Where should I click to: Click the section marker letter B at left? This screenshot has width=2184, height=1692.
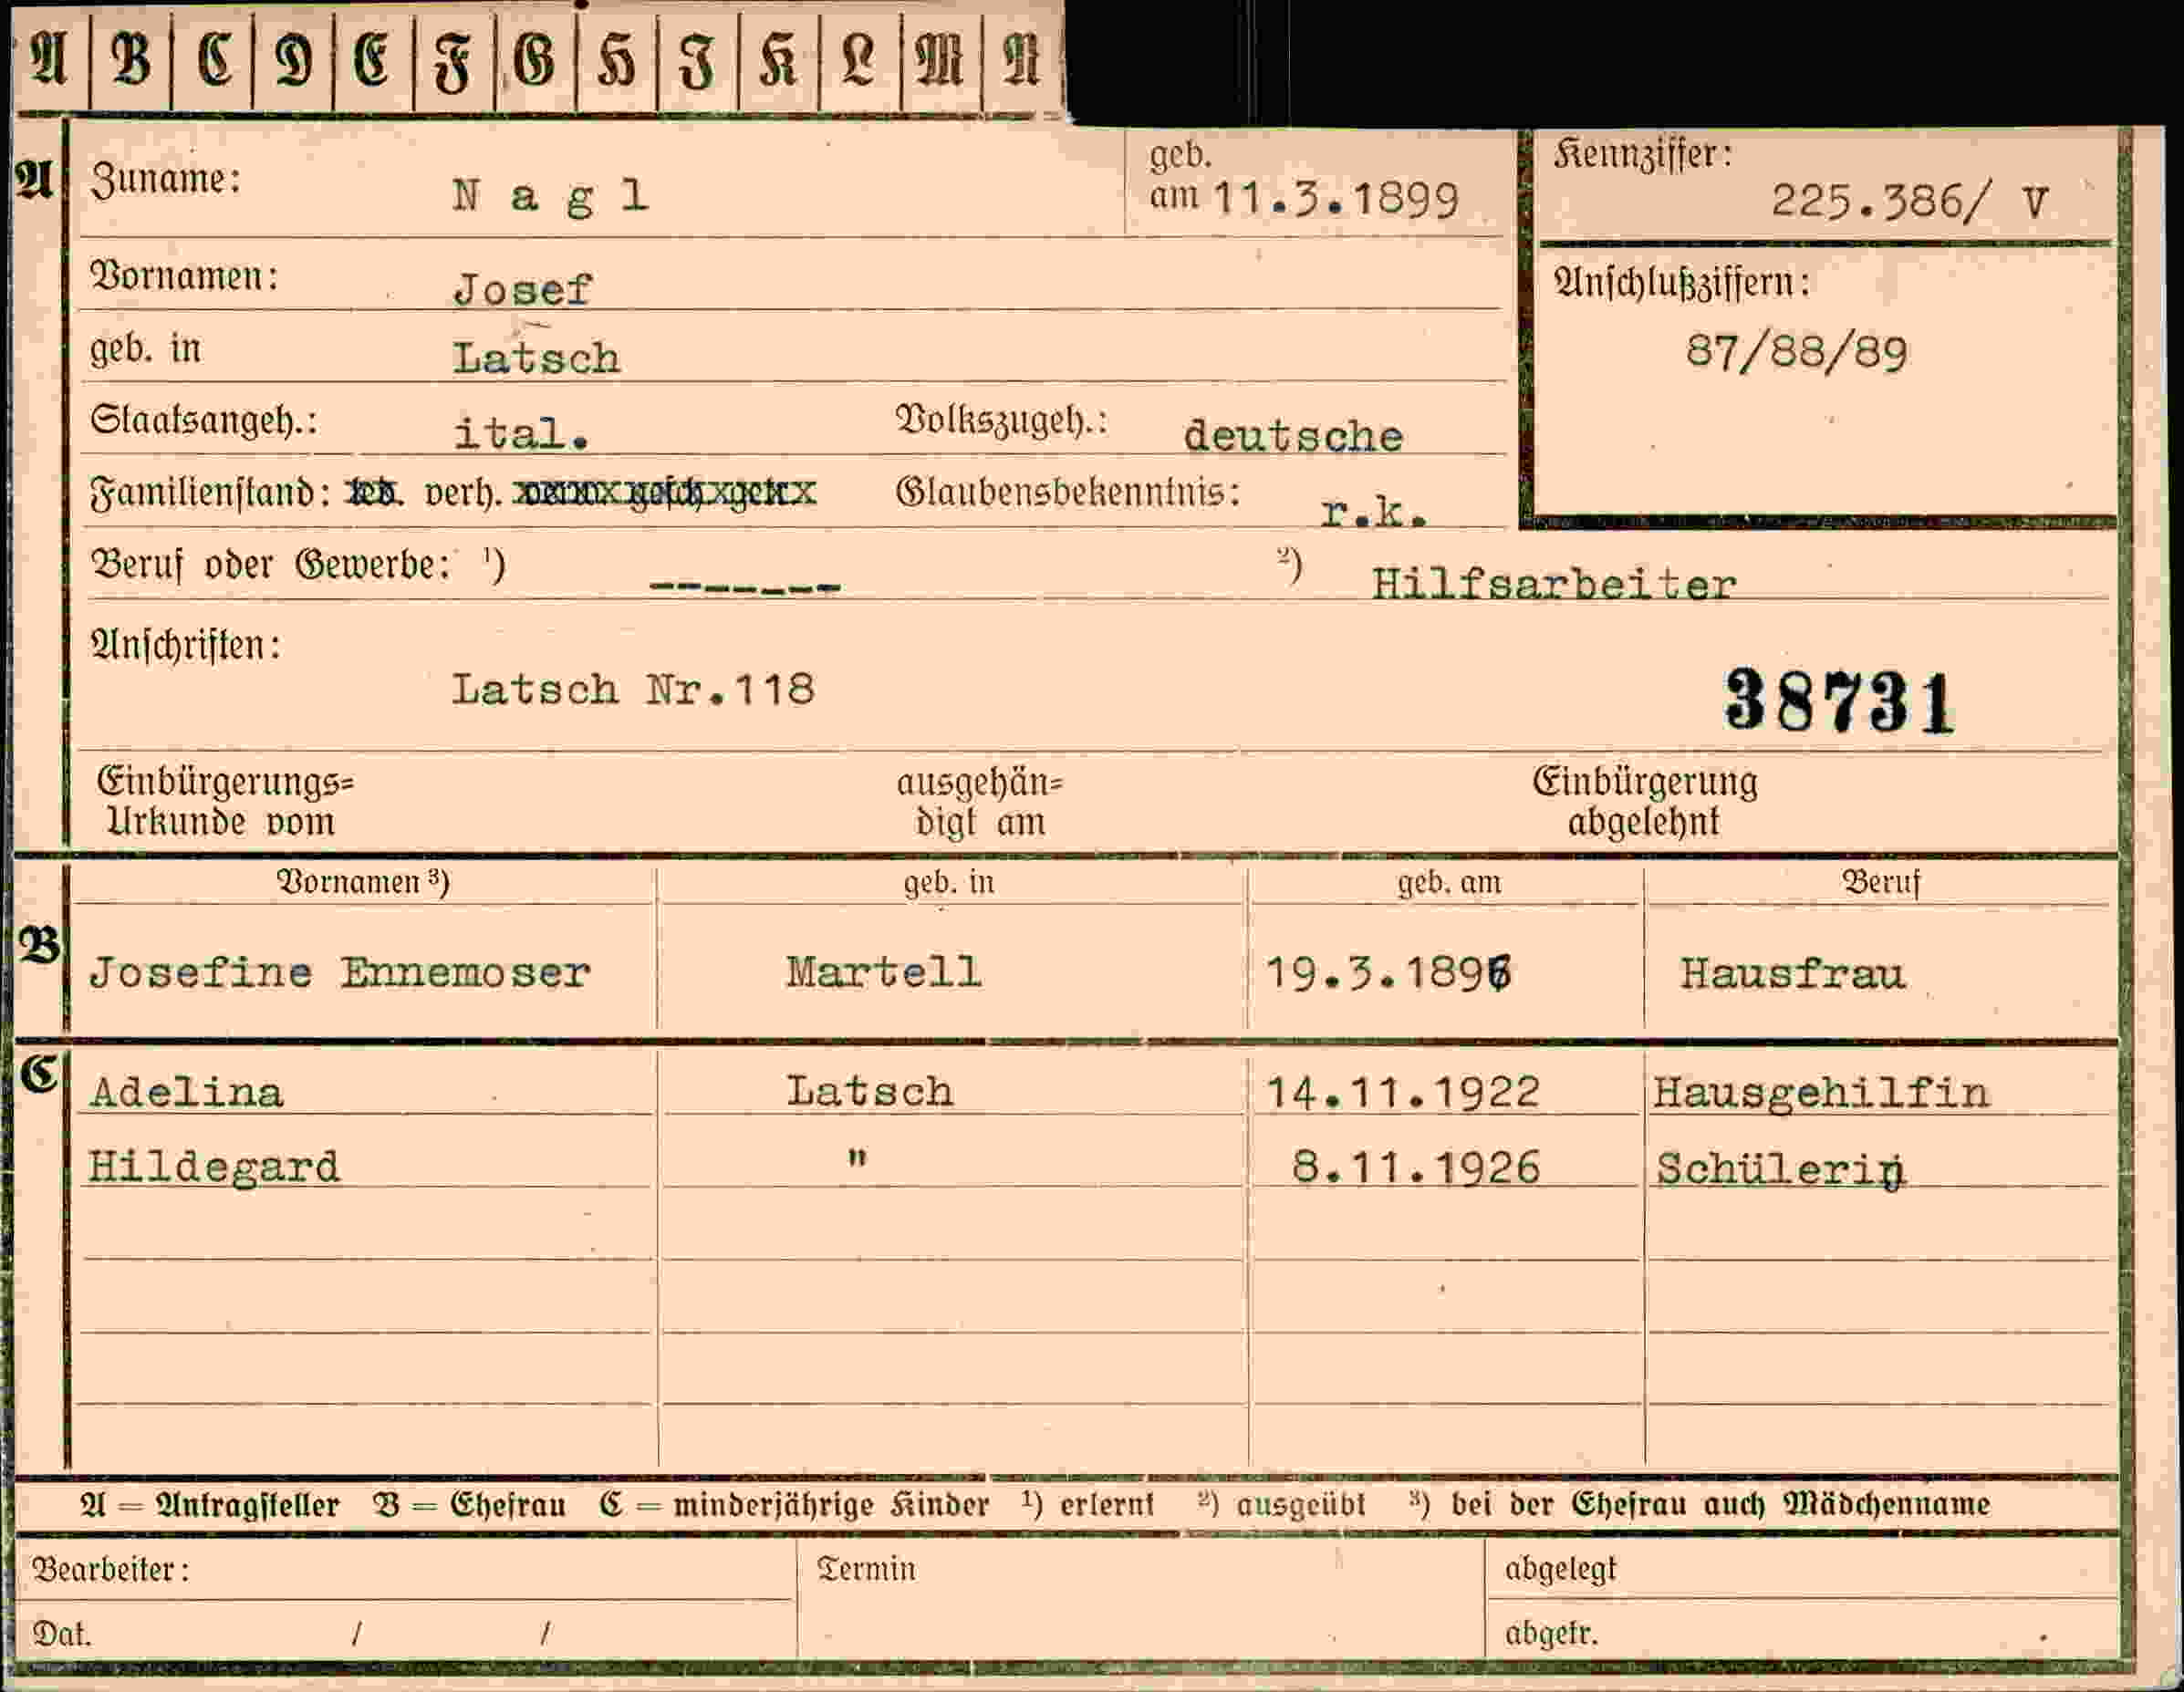tap(39, 945)
